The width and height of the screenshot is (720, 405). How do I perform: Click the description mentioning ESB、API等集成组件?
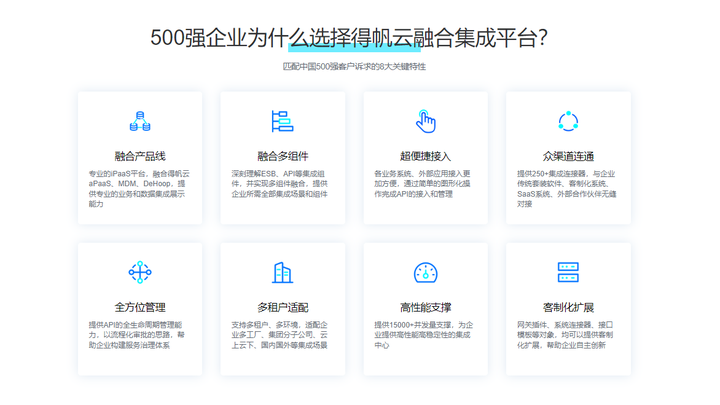click(x=280, y=184)
